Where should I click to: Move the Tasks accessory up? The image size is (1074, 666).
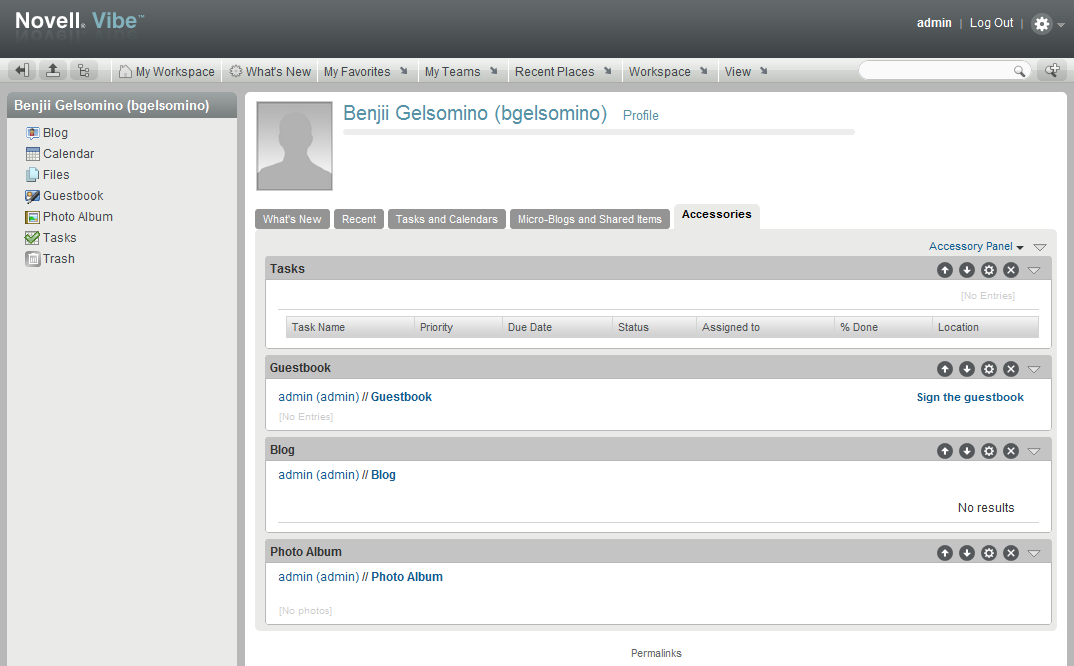[x=944, y=269]
